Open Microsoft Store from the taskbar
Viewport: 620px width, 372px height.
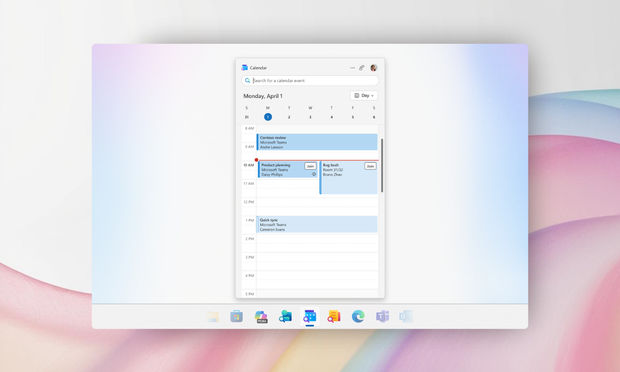pos(236,317)
